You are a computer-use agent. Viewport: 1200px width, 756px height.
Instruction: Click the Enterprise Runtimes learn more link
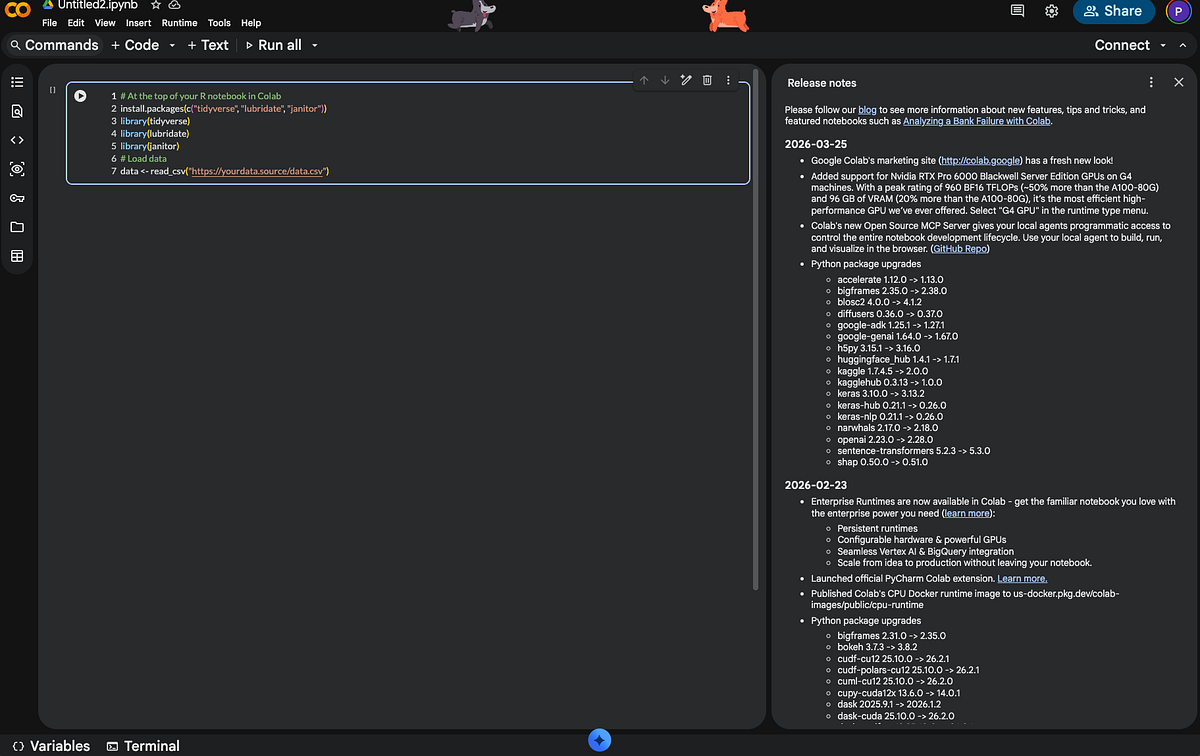click(968, 513)
